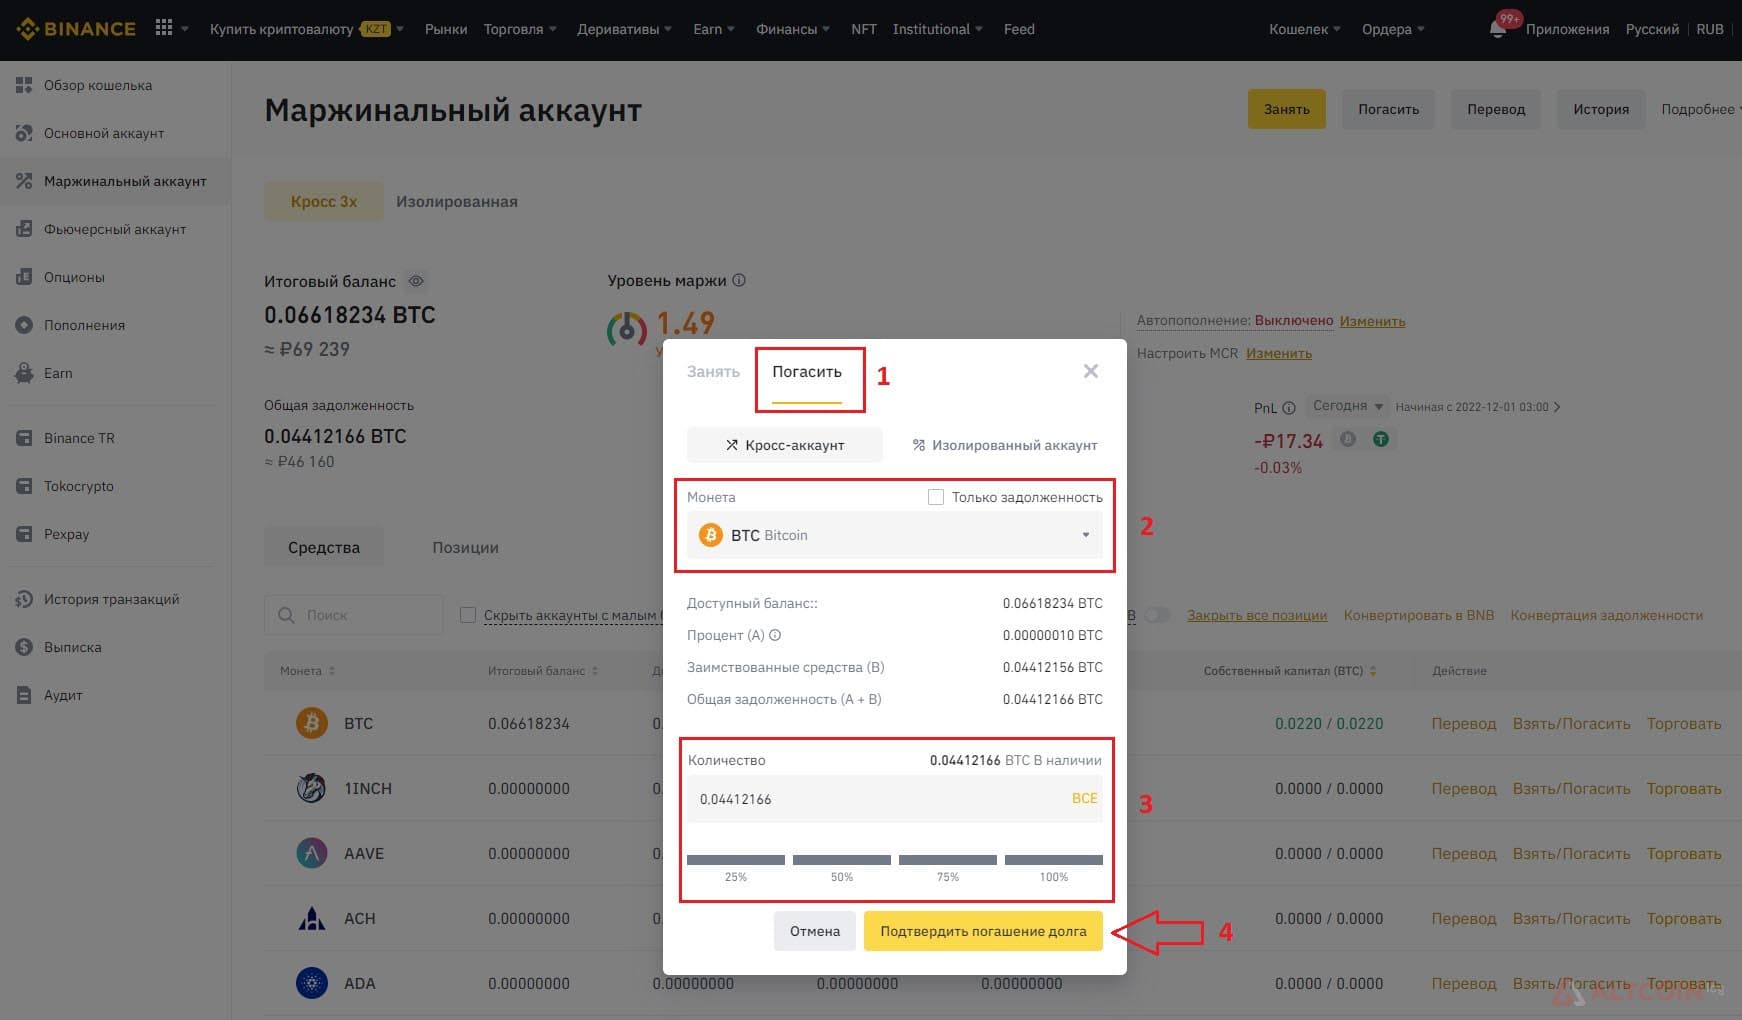The width and height of the screenshot is (1742, 1020).
Task: Select the Изолированная margin tab
Action: pyautogui.click(x=457, y=201)
